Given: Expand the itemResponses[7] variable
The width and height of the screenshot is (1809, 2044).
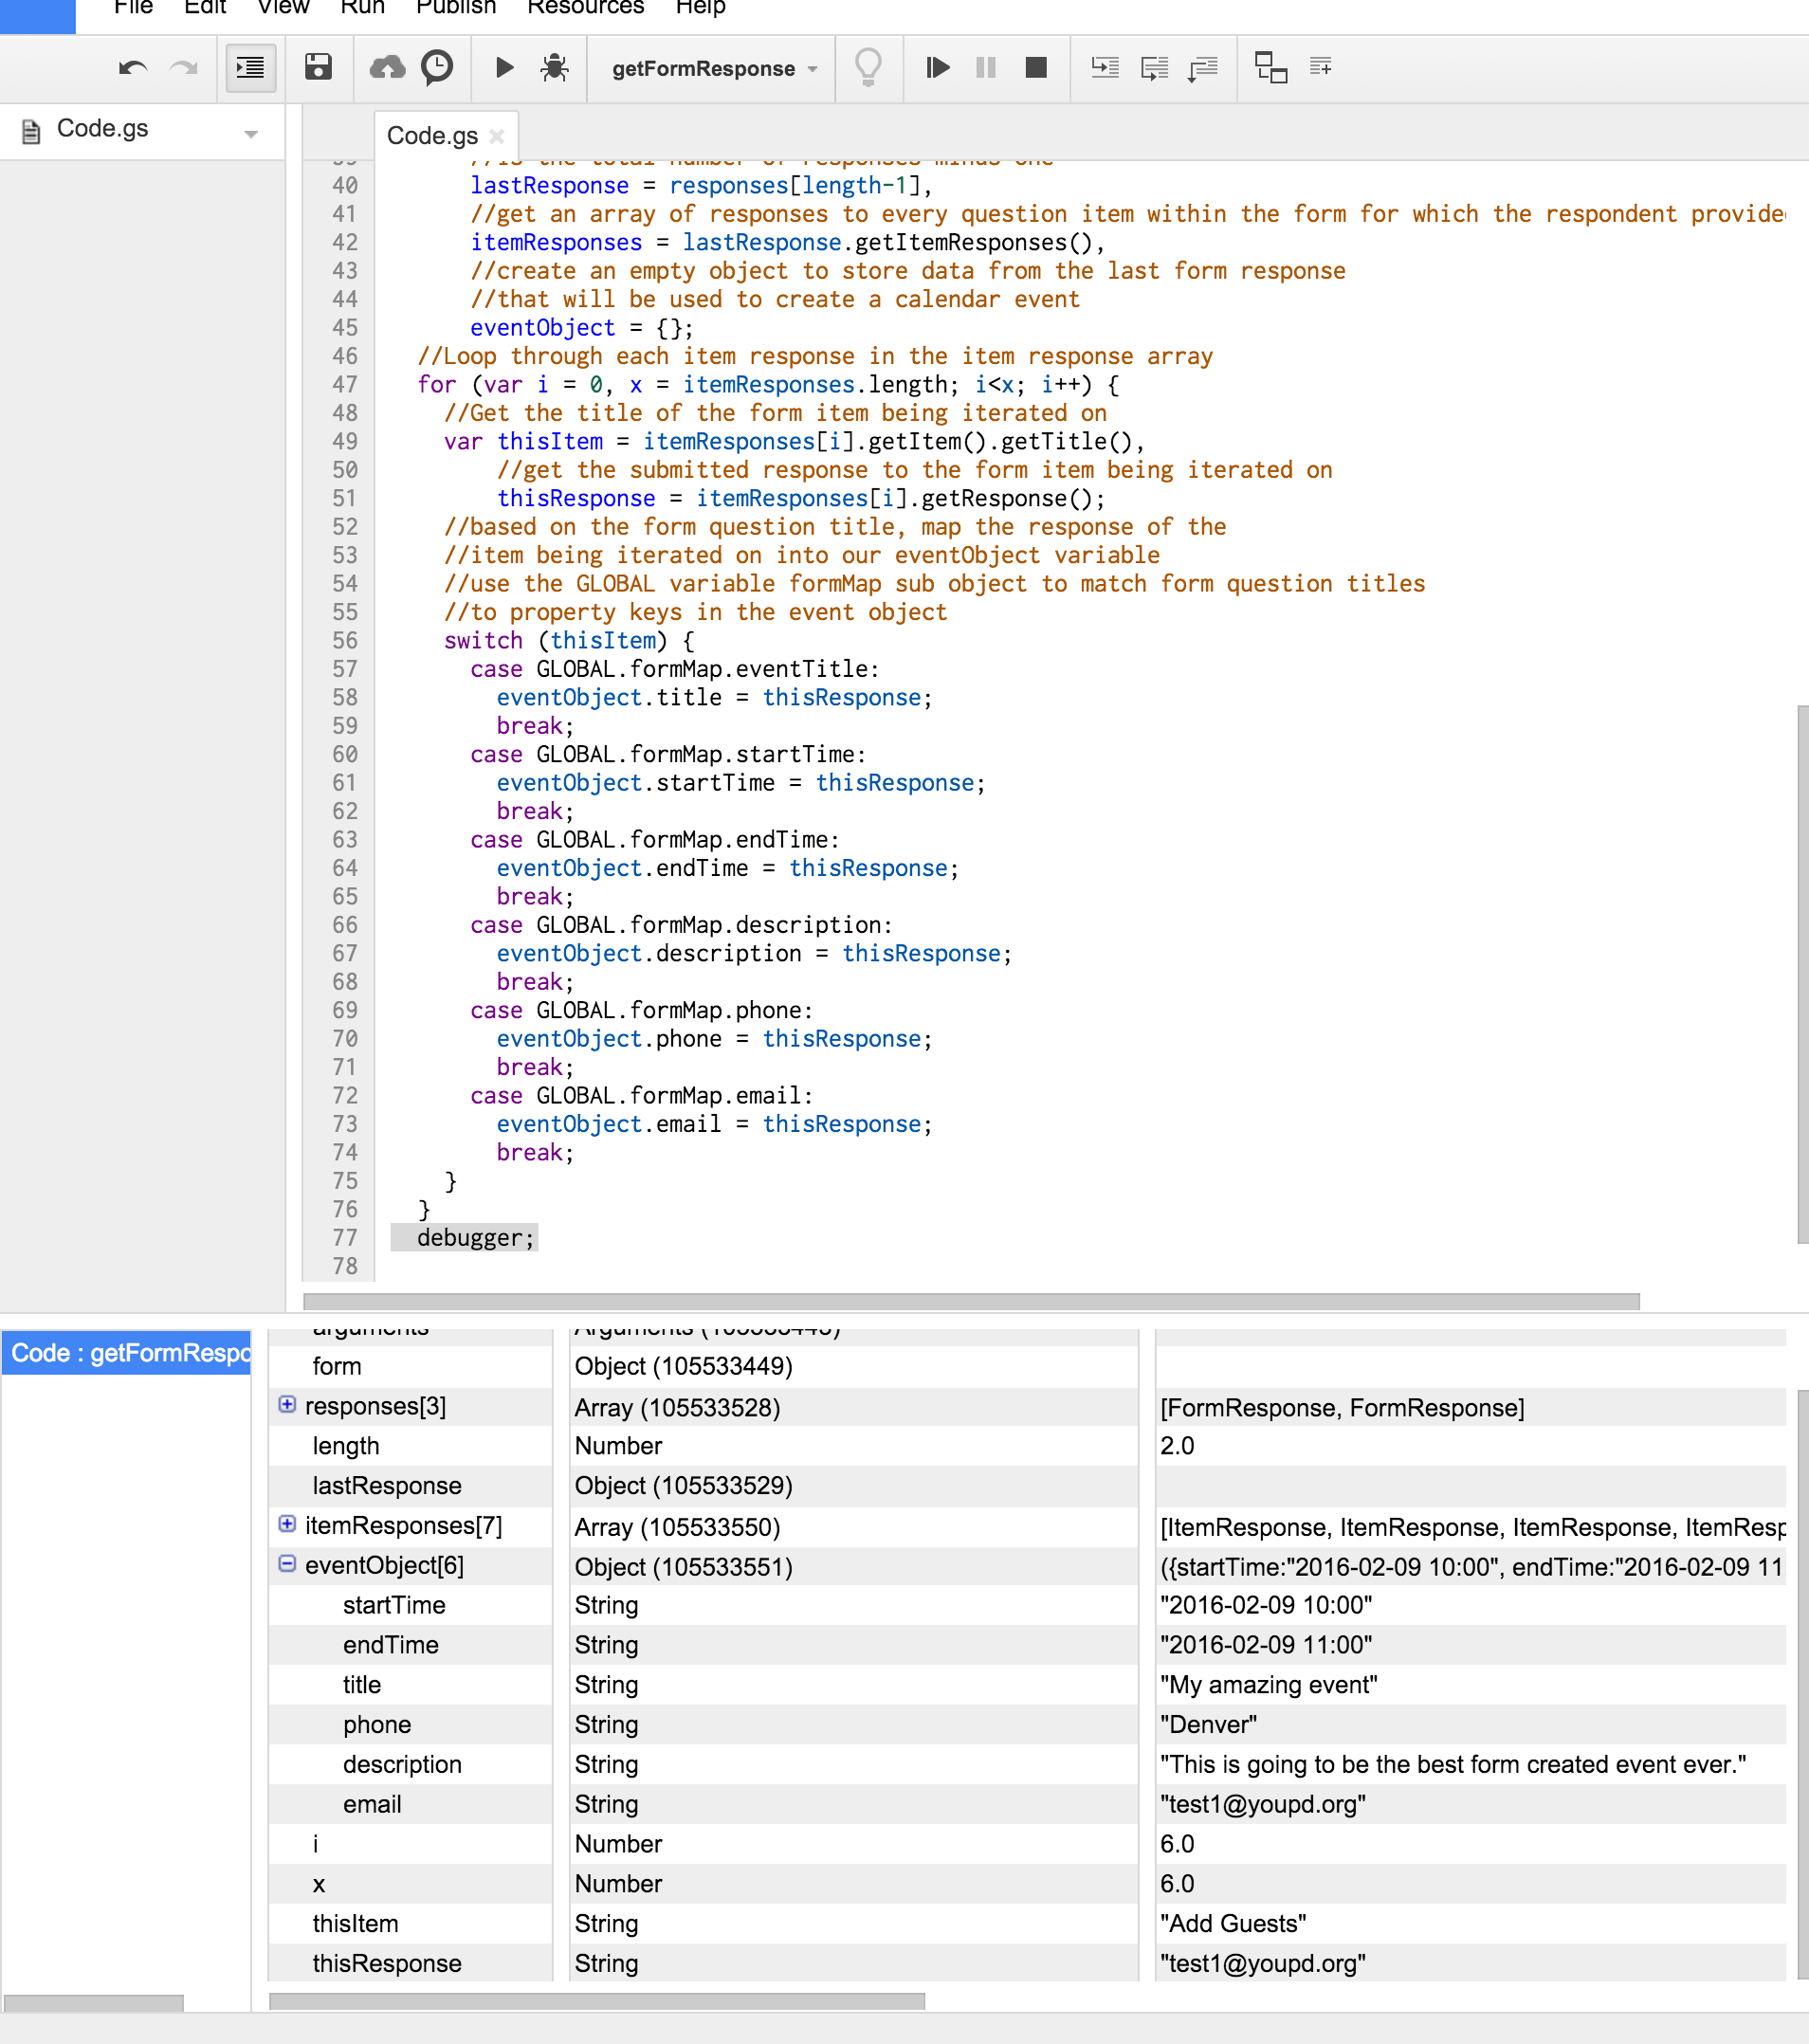Looking at the screenshot, I should coord(287,1523).
